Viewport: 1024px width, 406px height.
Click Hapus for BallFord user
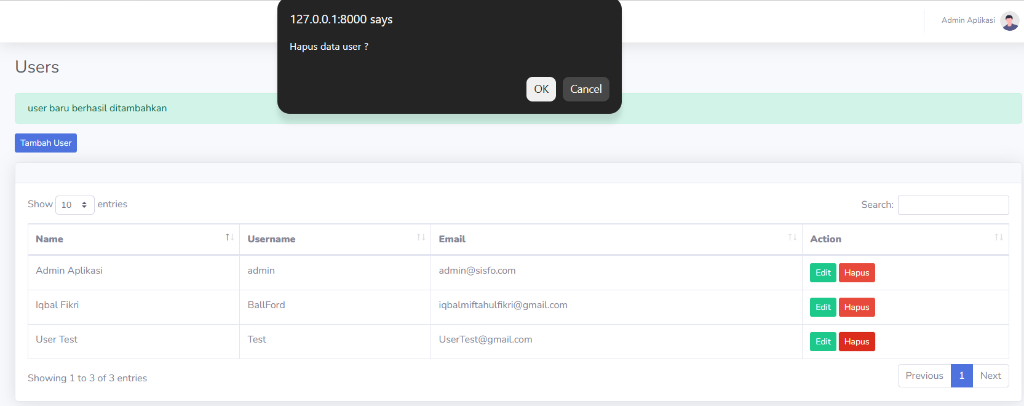(857, 307)
